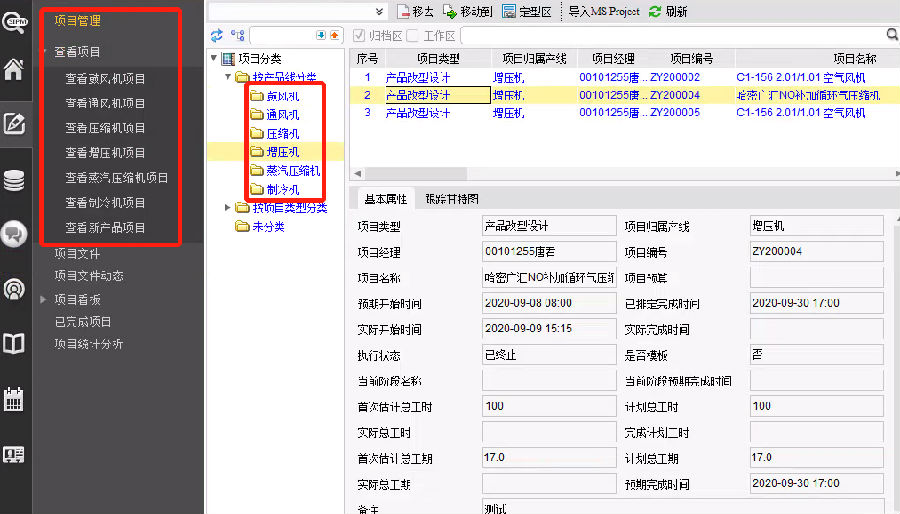
Task: Select the 压缩机 folder in tree
Action: [x=275, y=134]
